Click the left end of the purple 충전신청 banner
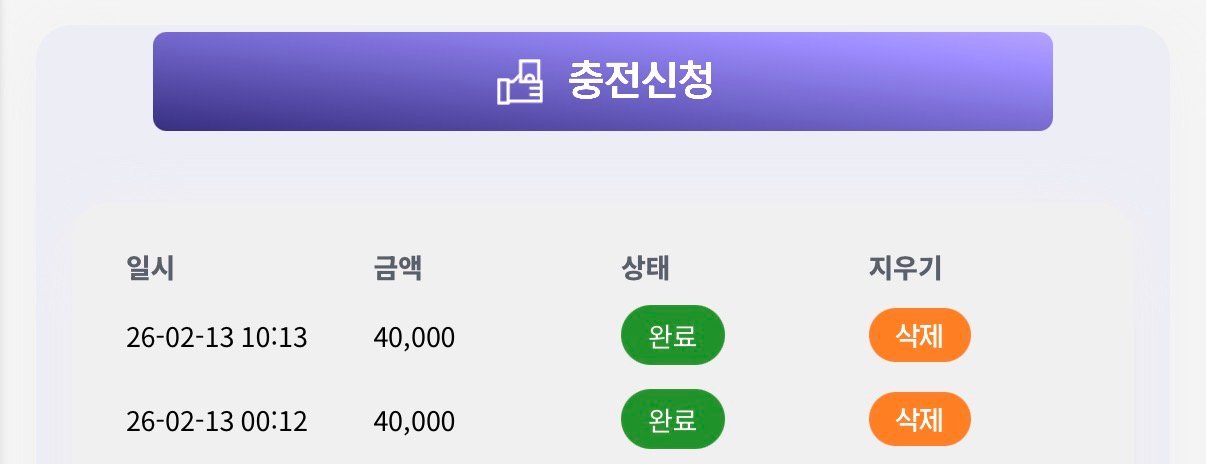Image resolution: width=1206 pixels, height=464 pixels. (200, 82)
